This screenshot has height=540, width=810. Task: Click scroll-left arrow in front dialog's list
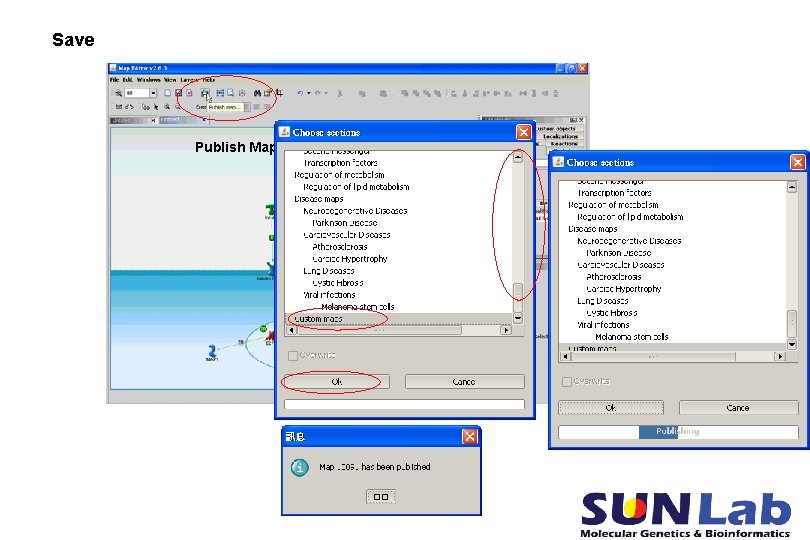(x=292, y=330)
